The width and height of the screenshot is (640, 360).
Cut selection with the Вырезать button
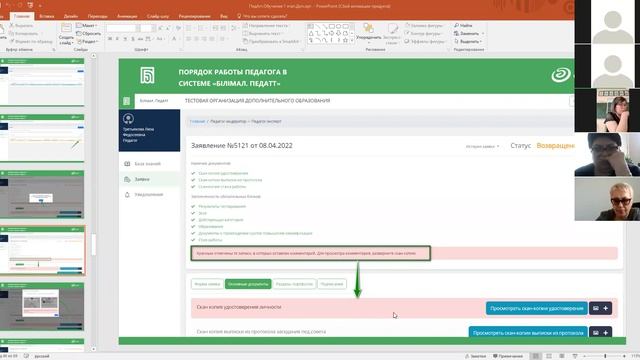click(x=21, y=26)
